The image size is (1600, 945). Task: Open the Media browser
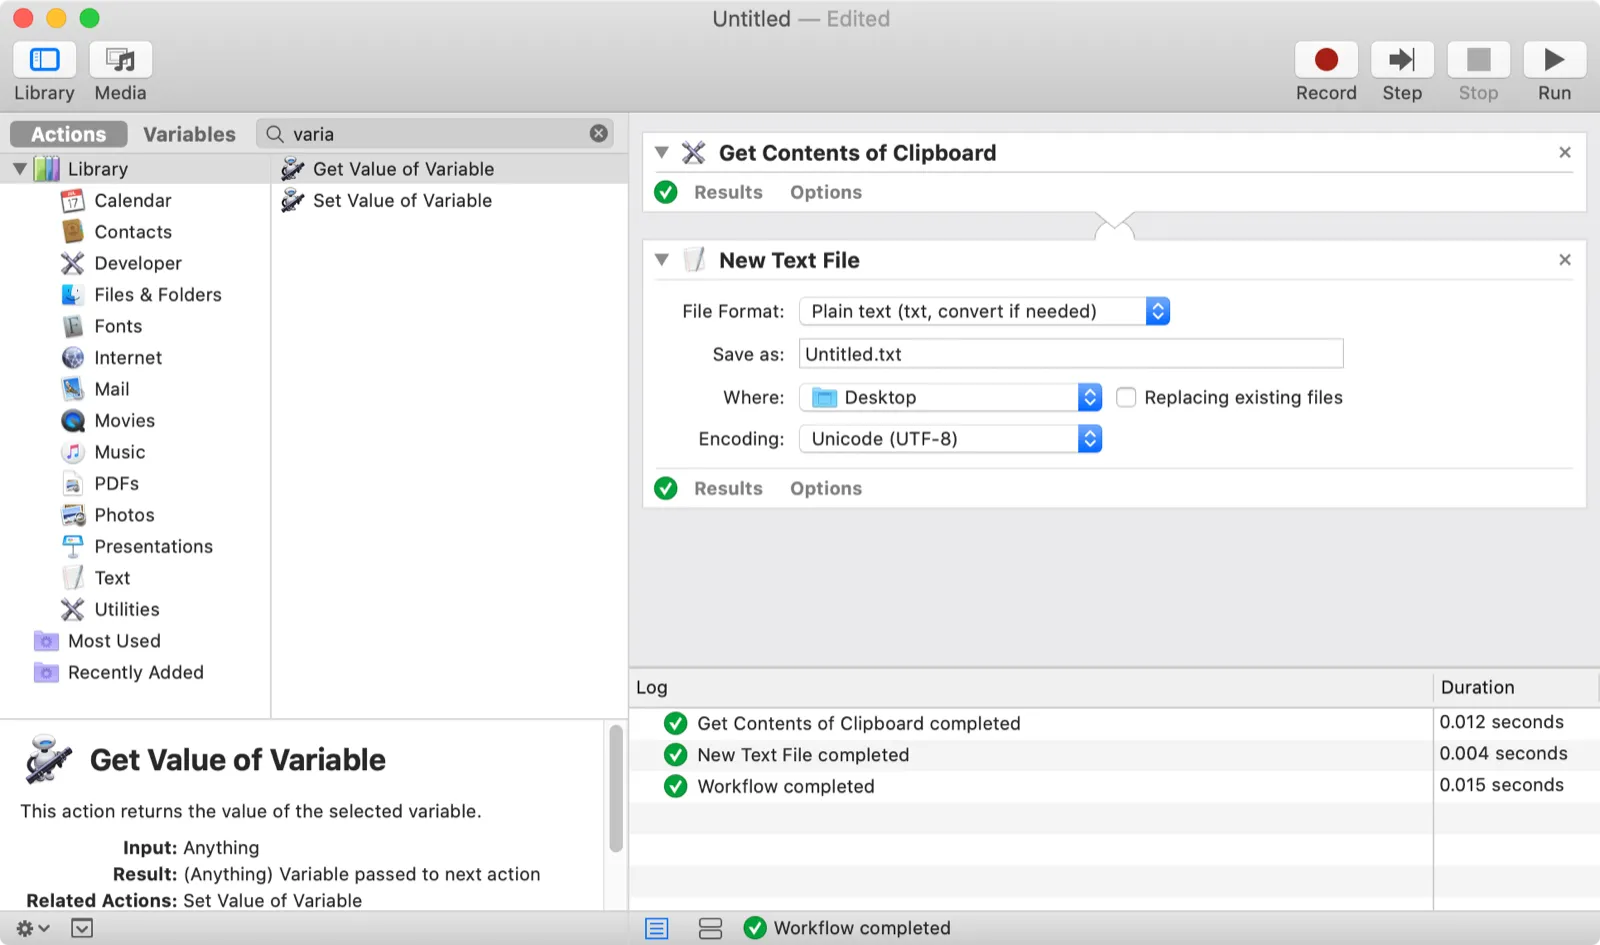coord(120,60)
